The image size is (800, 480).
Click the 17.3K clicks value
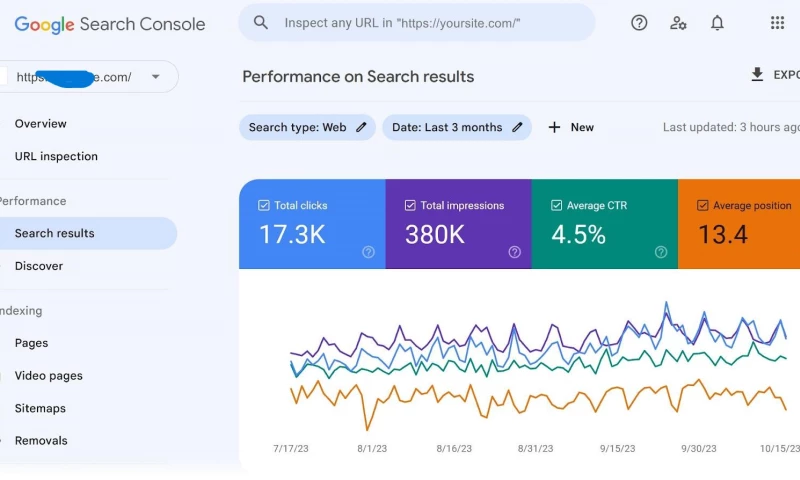click(292, 235)
